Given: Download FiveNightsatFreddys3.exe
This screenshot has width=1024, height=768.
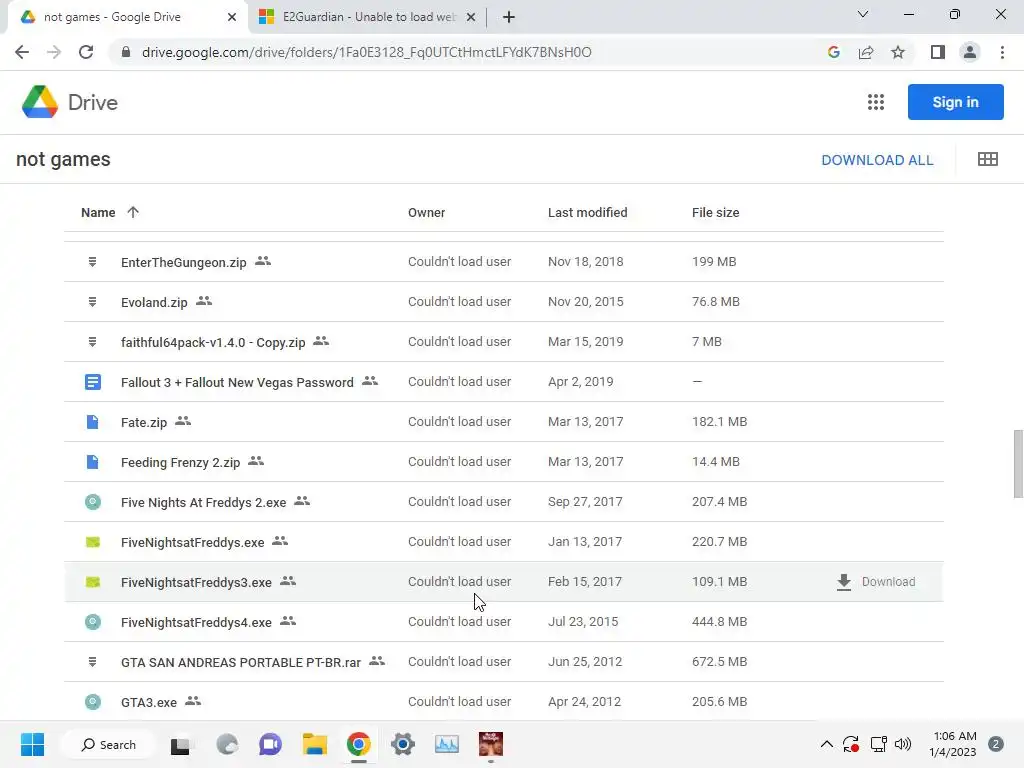Looking at the screenshot, I should pos(876,582).
